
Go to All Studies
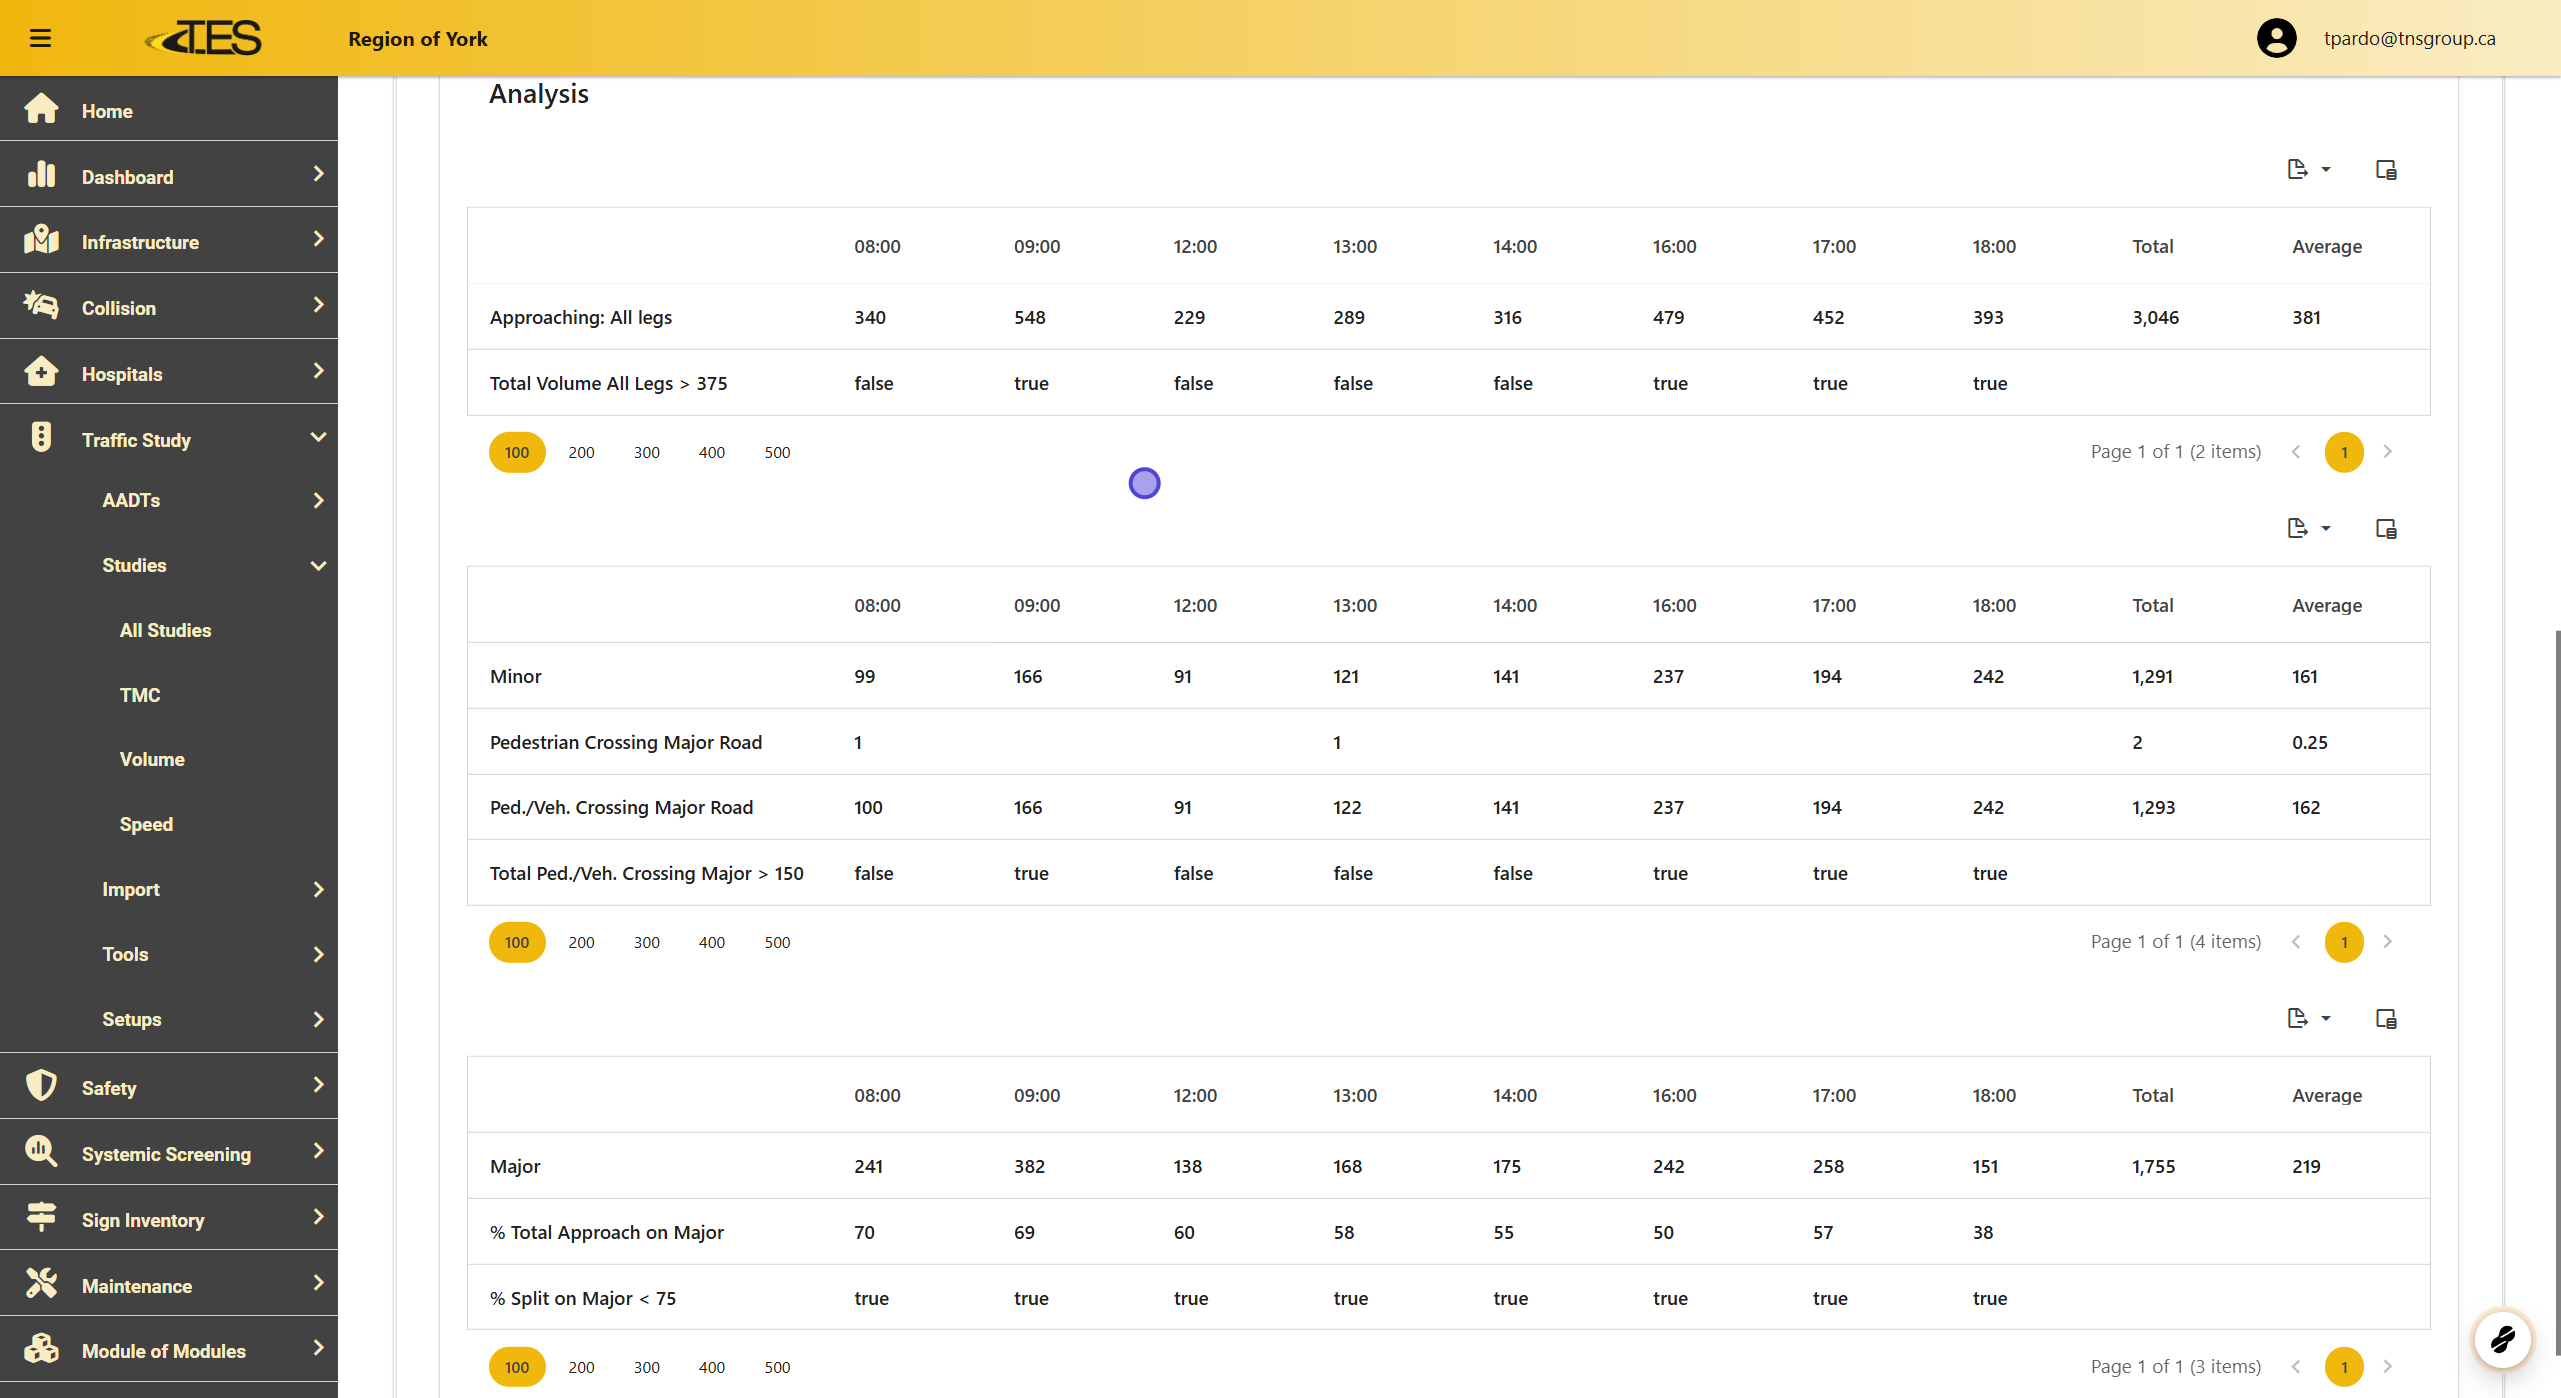click(x=165, y=630)
